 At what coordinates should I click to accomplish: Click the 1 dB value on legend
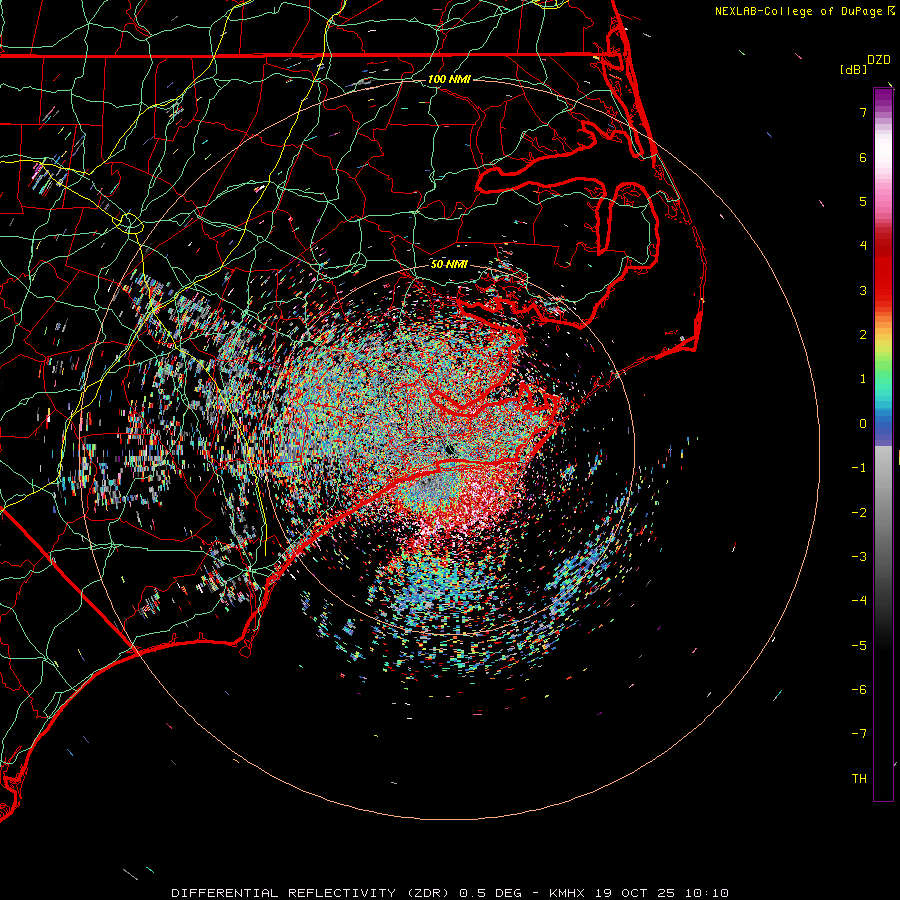[x=863, y=379]
